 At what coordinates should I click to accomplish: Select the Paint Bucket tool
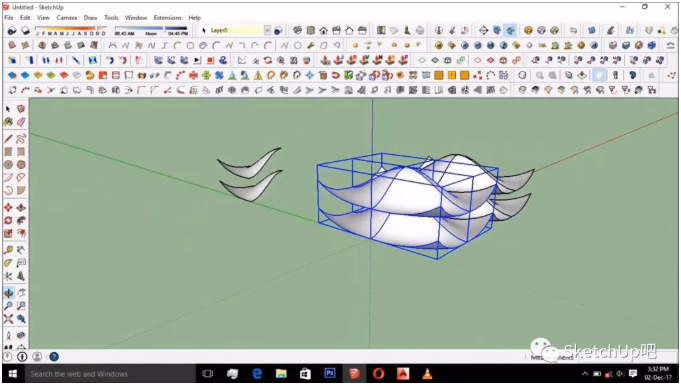[x=8, y=122]
